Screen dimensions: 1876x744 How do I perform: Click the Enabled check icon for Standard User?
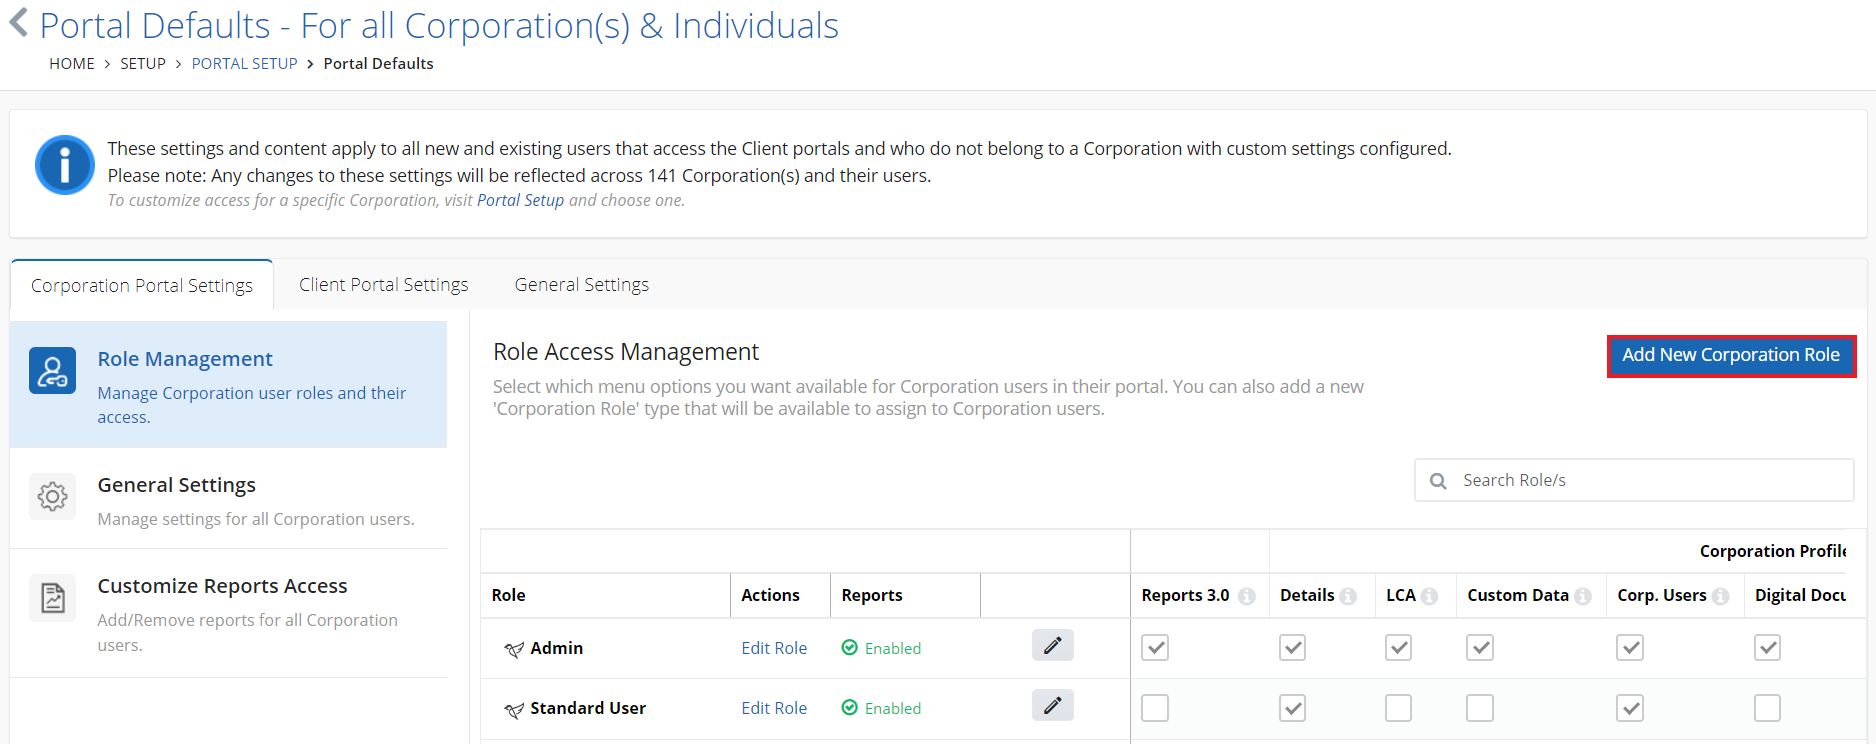point(850,707)
